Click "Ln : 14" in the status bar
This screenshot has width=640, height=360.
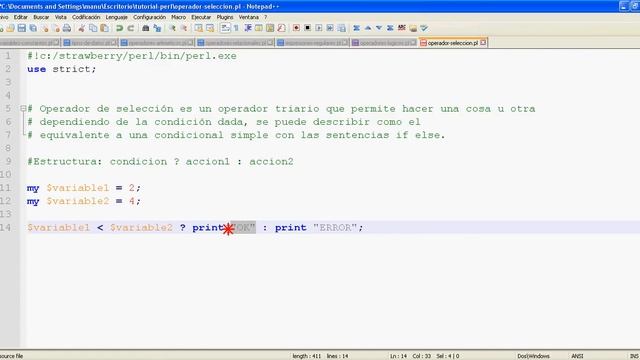tap(398, 356)
